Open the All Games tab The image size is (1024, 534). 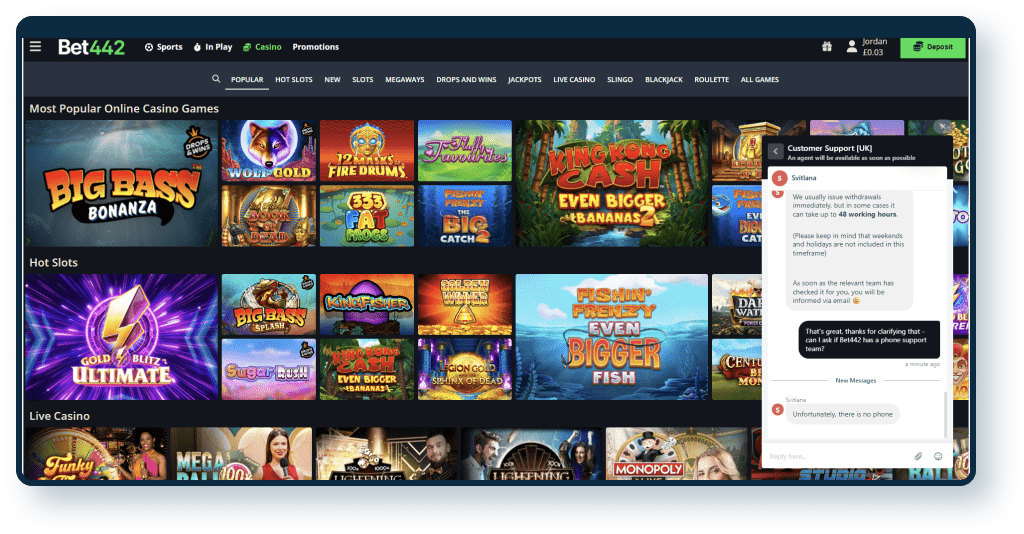pyautogui.click(x=760, y=80)
